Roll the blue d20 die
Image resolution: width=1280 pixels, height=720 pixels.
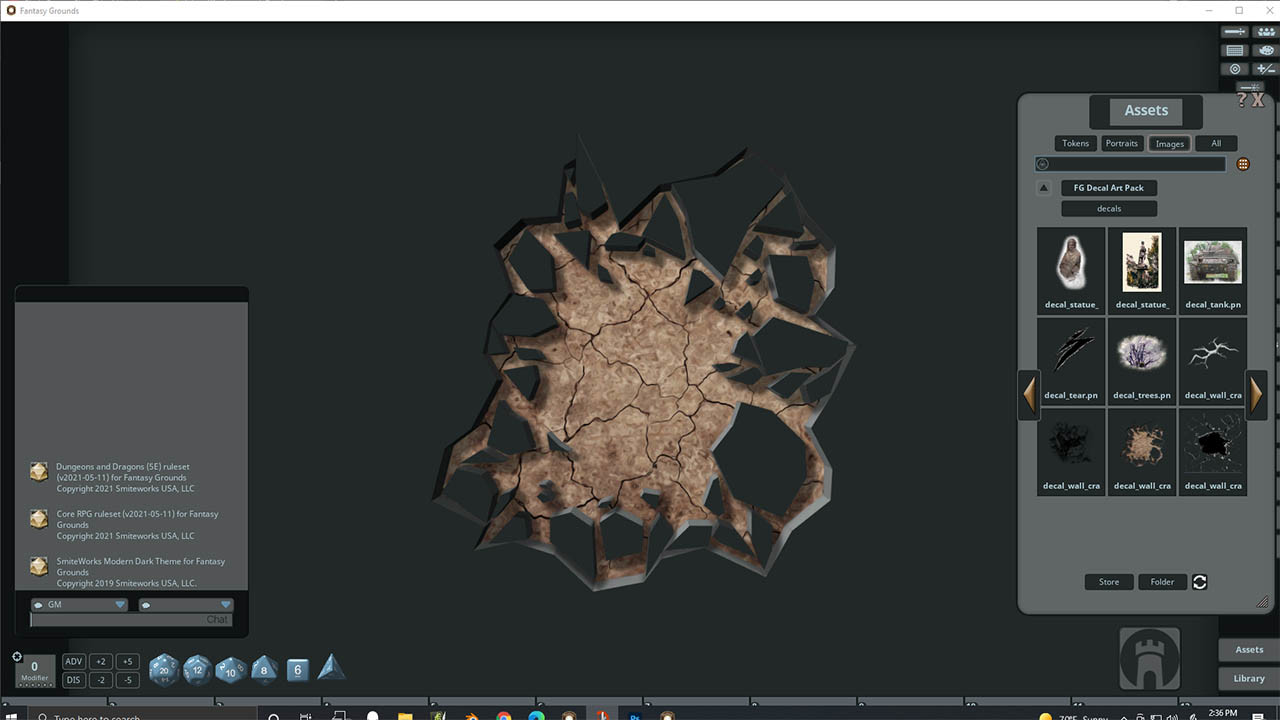pos(163,670)
